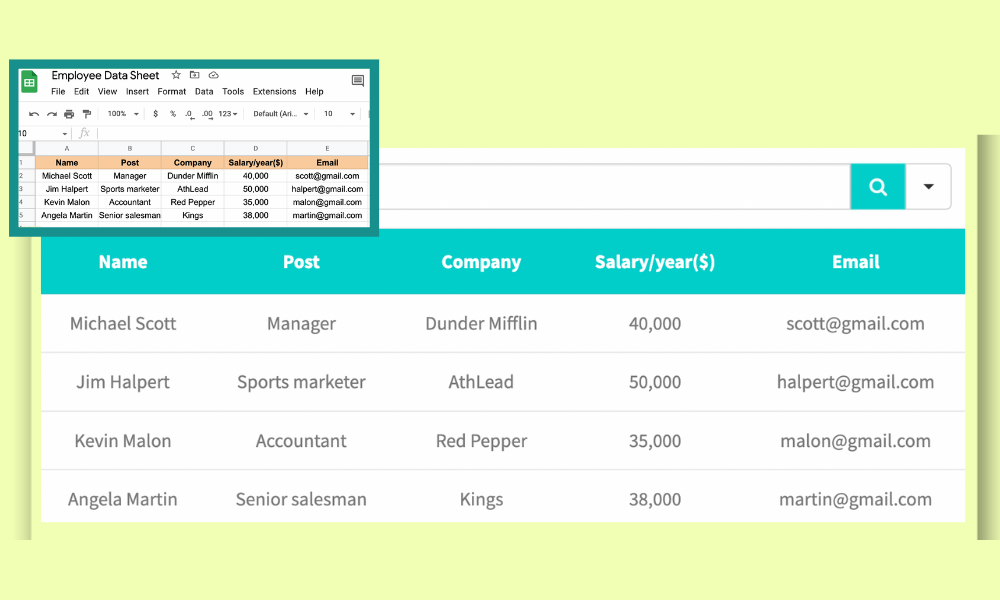Click the move to folder icon
1000x600 pixels.
(195, 75)
